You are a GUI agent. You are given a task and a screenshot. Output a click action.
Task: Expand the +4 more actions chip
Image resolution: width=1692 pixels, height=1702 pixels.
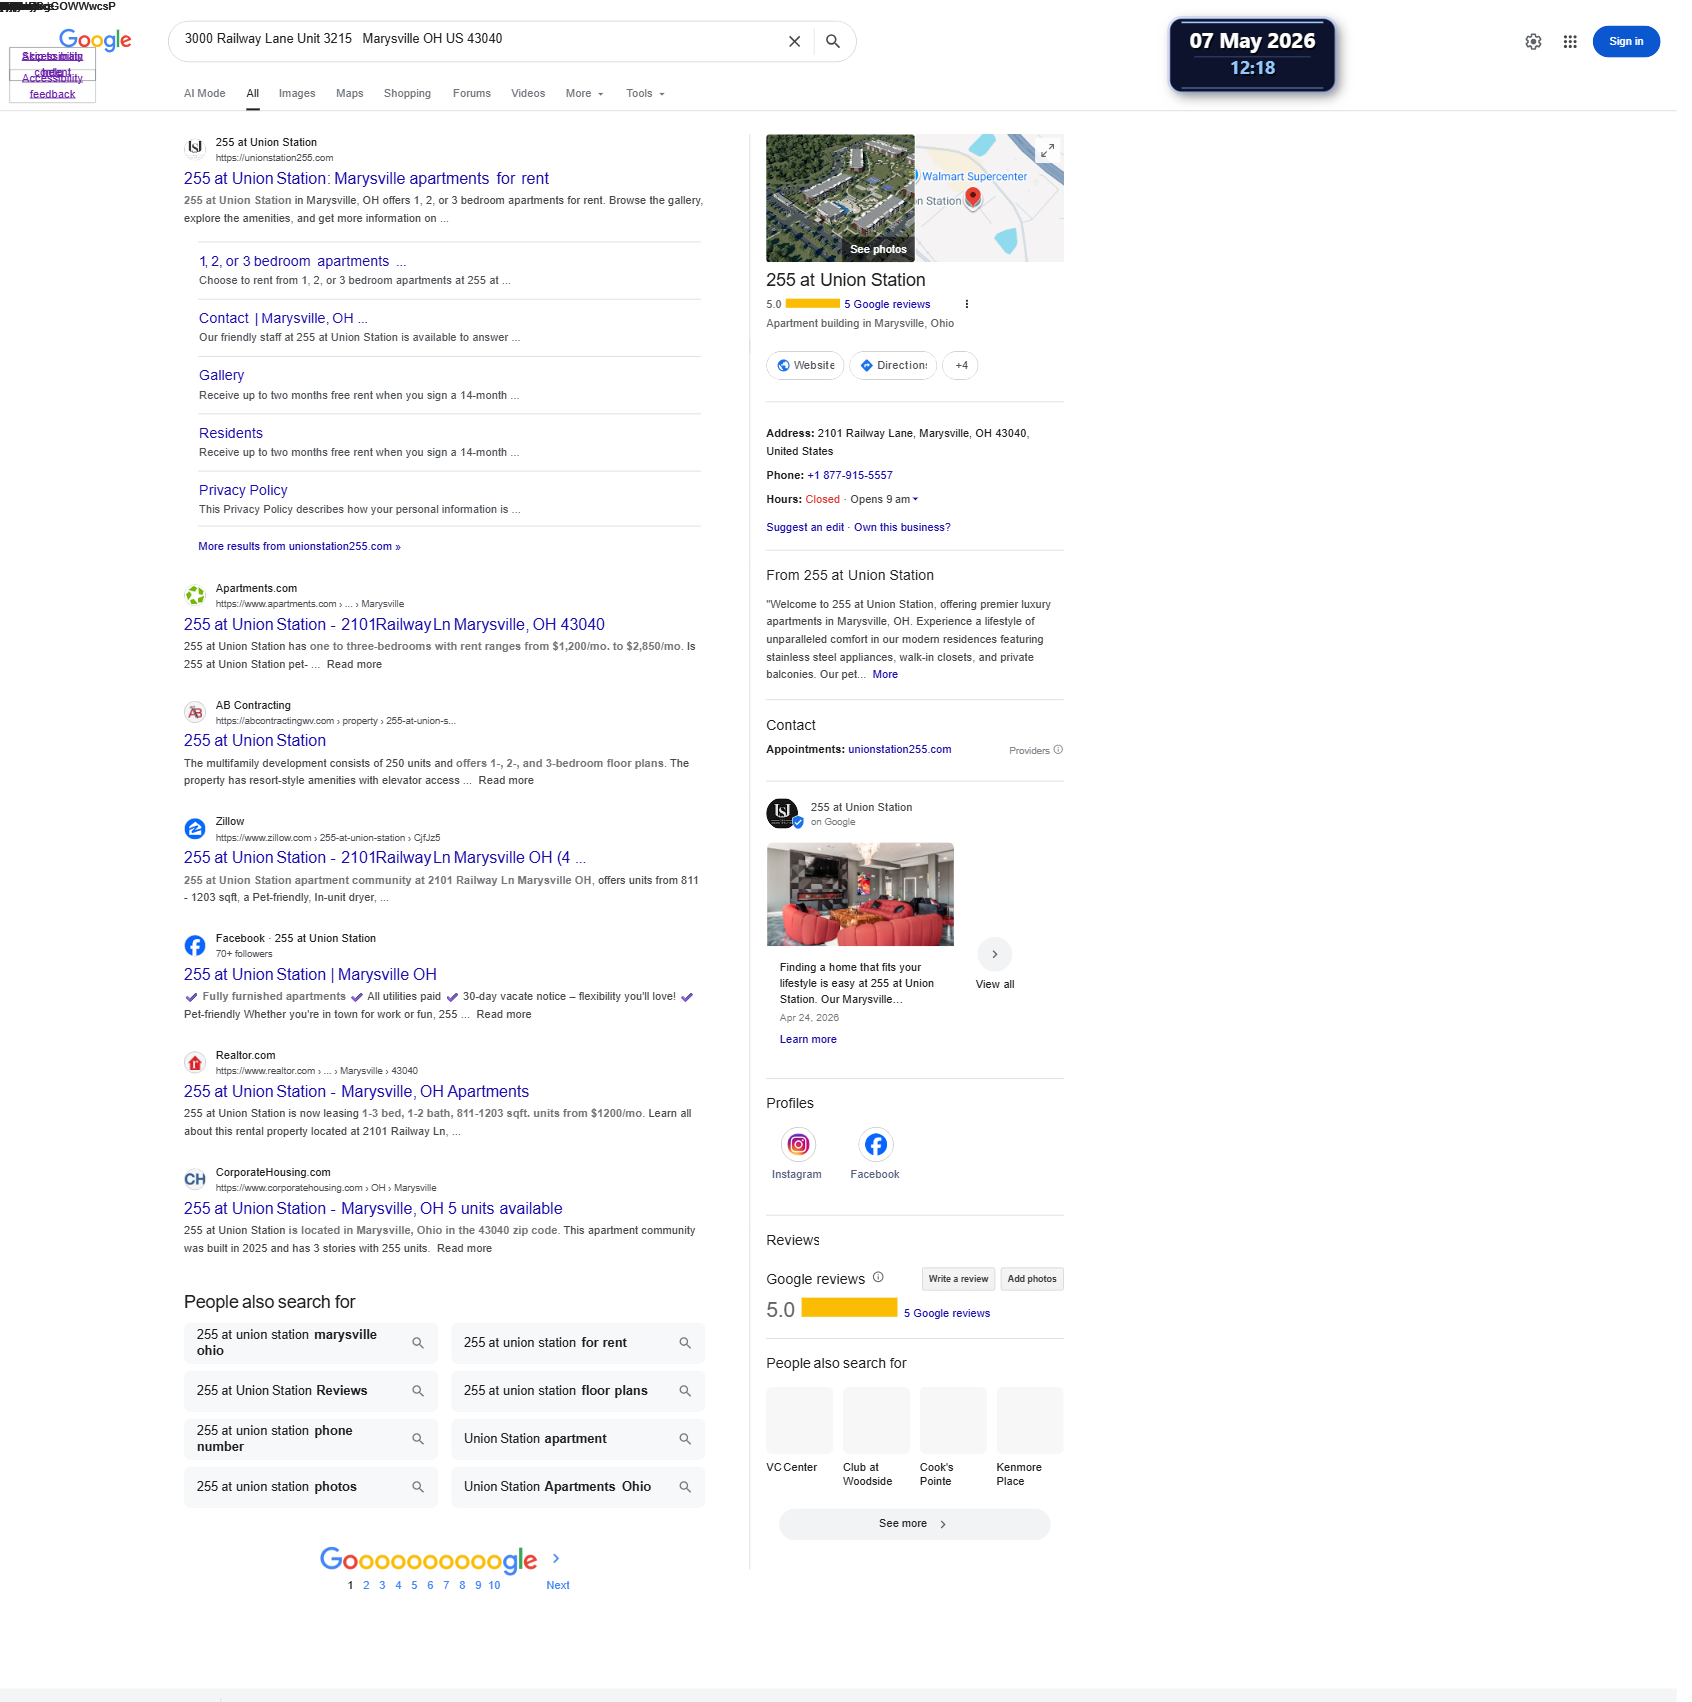pyautogui.click(x=961, y=366)
